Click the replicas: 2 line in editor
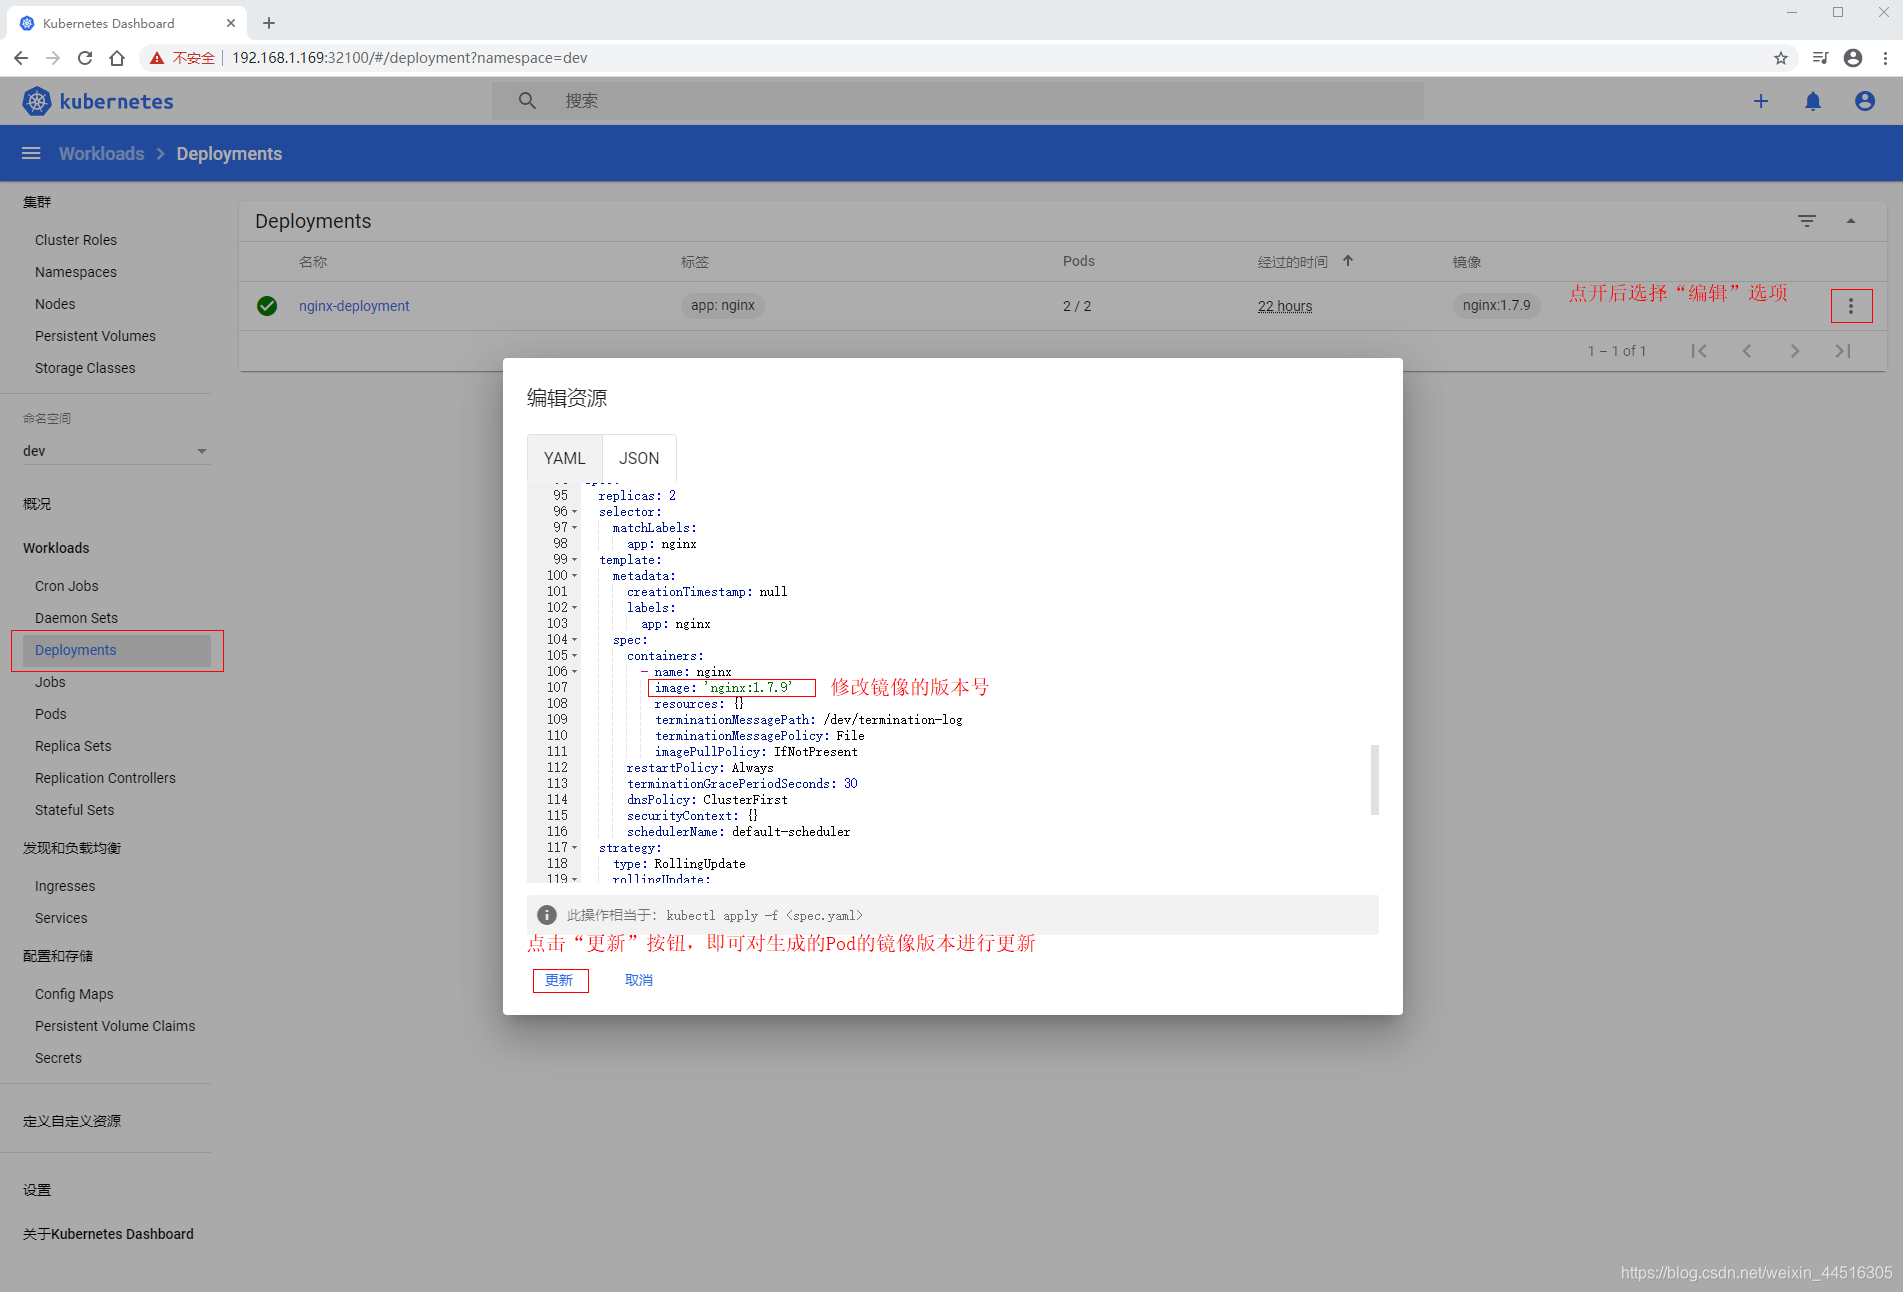Screen dimensions: 1903x1292 (637, 496)
